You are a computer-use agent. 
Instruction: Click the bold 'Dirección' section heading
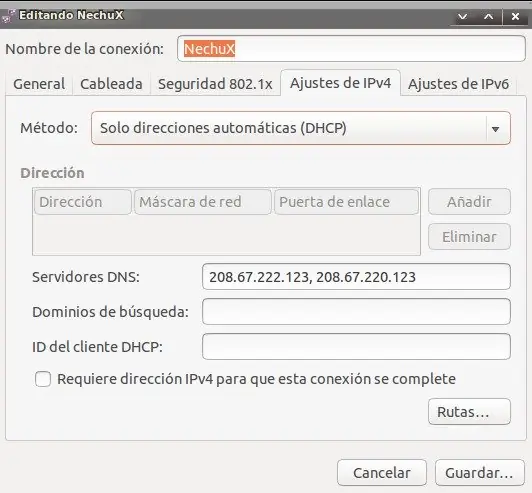(x=52, y=173)
